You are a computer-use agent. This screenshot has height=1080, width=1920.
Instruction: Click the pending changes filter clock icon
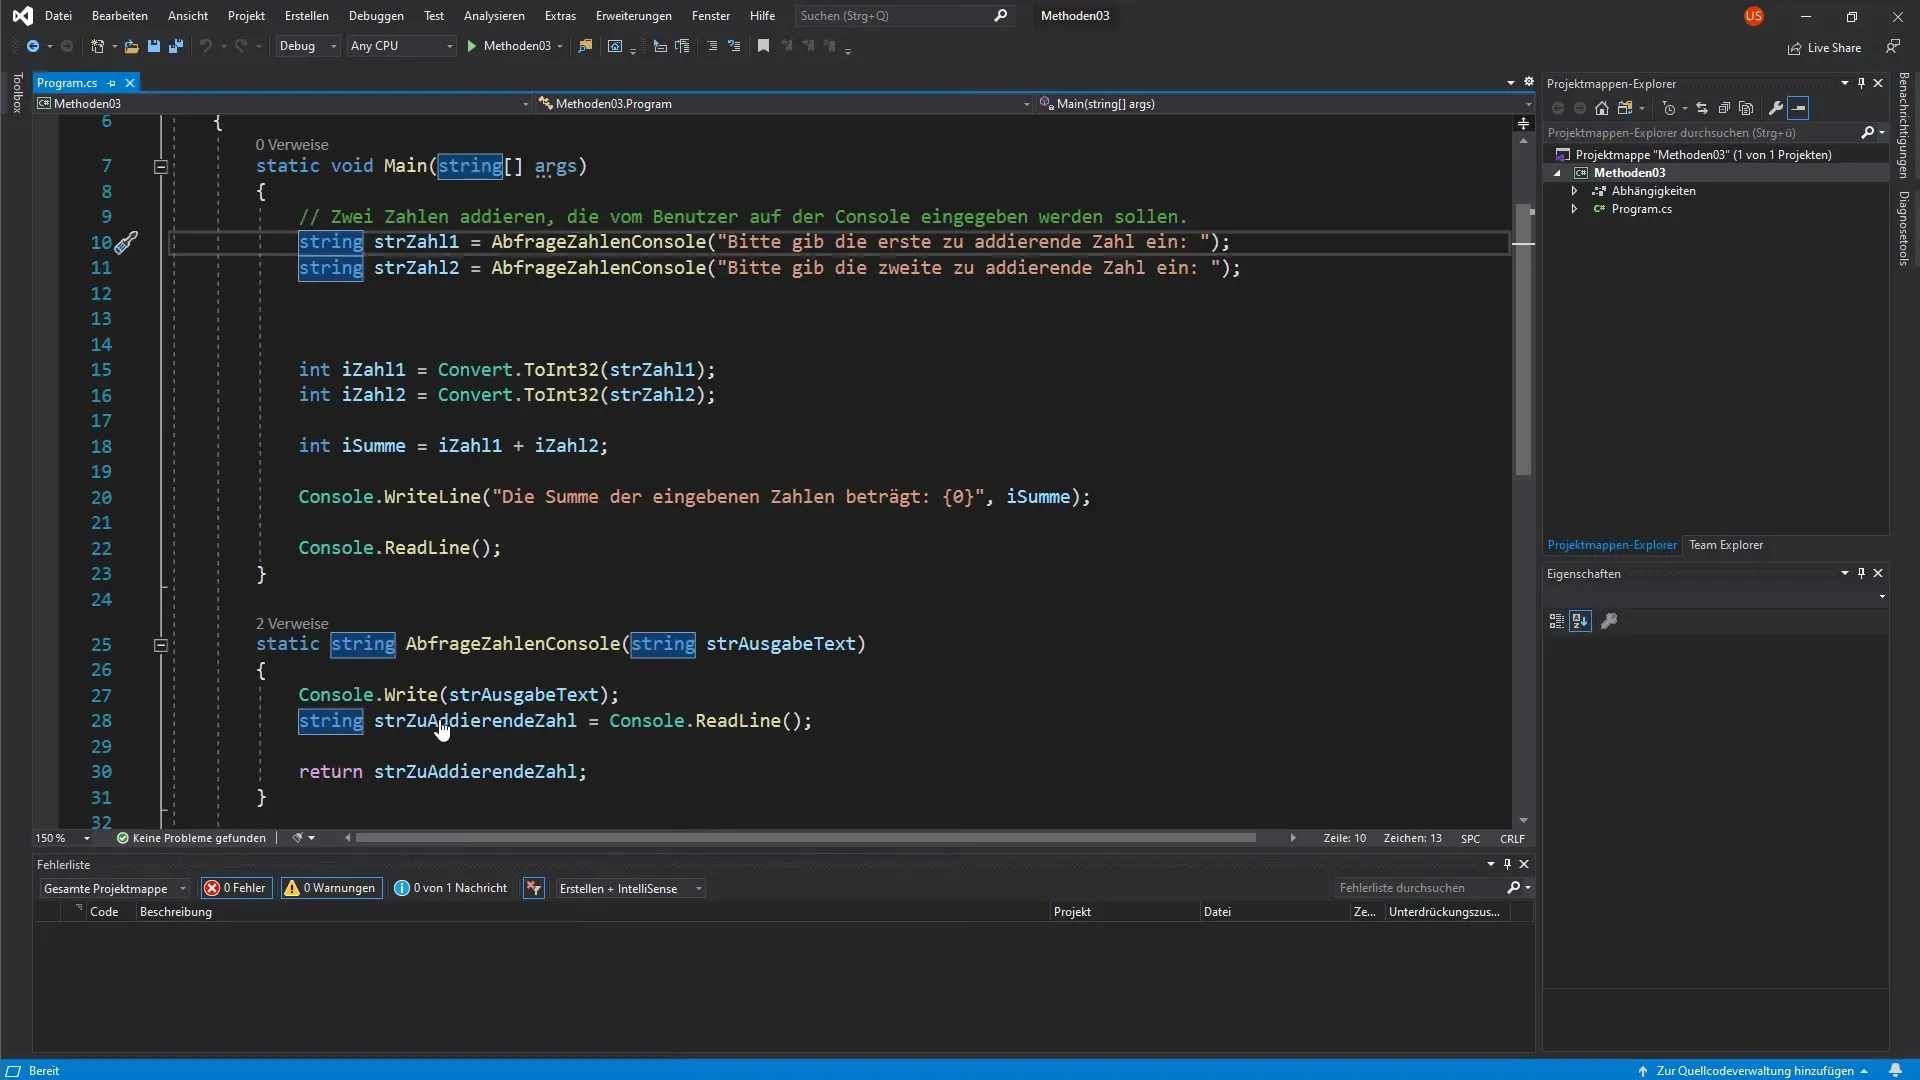click(1668, 108)
